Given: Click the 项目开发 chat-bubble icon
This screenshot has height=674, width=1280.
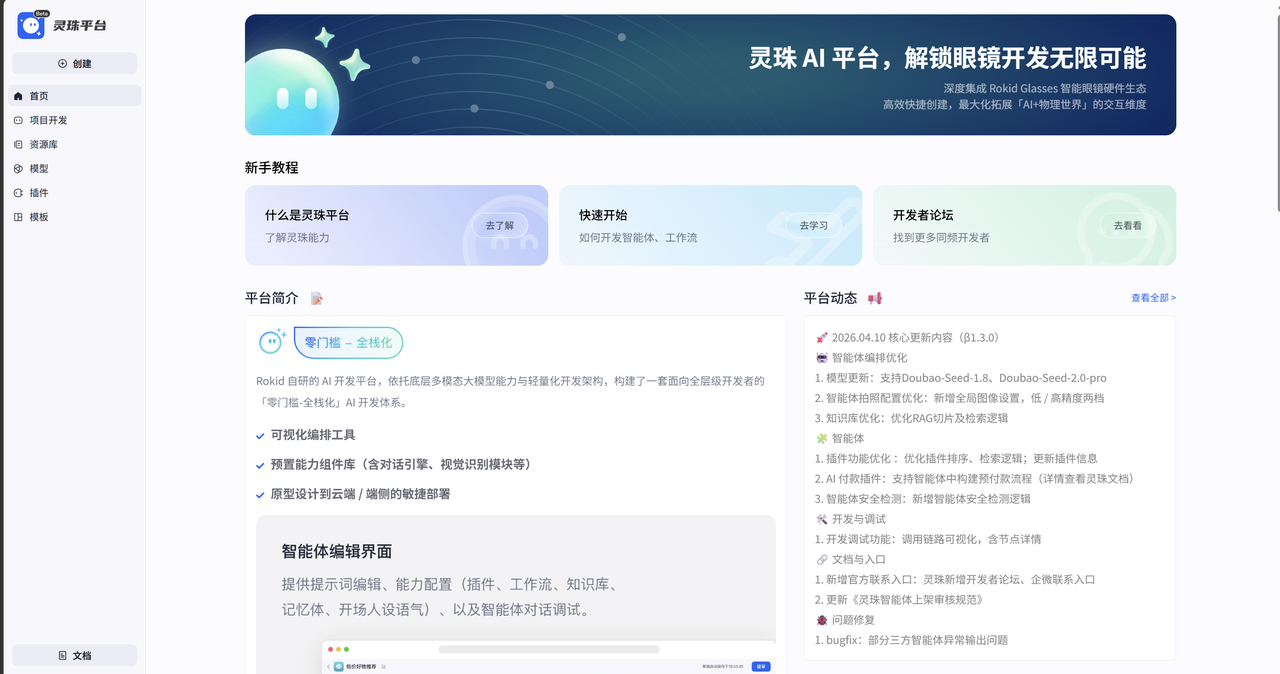Looking at the screenshot, I should [18, 120].
